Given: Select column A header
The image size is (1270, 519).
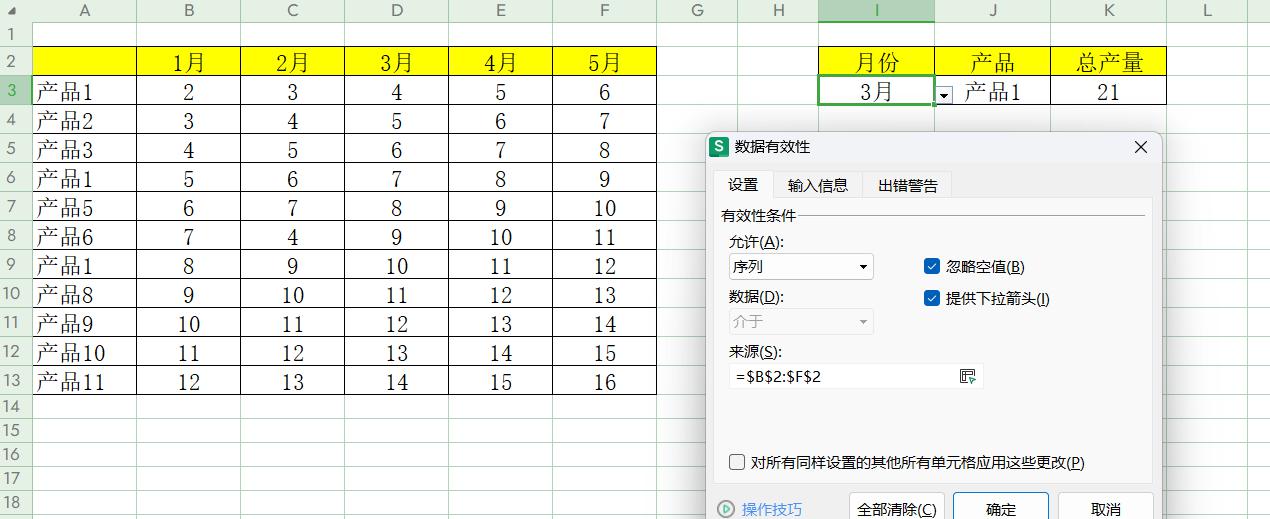Looking at the screenshot, I should coord(85,10).
